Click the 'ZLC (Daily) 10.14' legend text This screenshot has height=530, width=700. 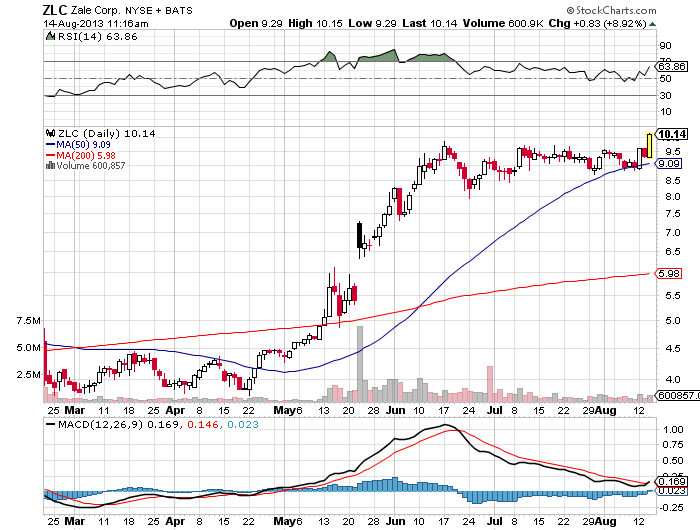pyautogui.click(x=107, y=133)
